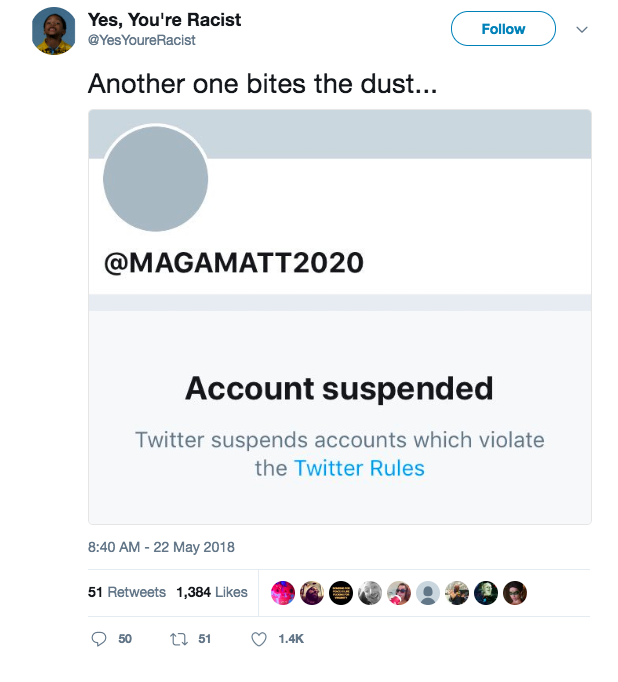Image resolution: width=618 pixels, height=682 pixels.
Task: Open the YesYoureRacist profile avatar
Action: pos(54,30)
